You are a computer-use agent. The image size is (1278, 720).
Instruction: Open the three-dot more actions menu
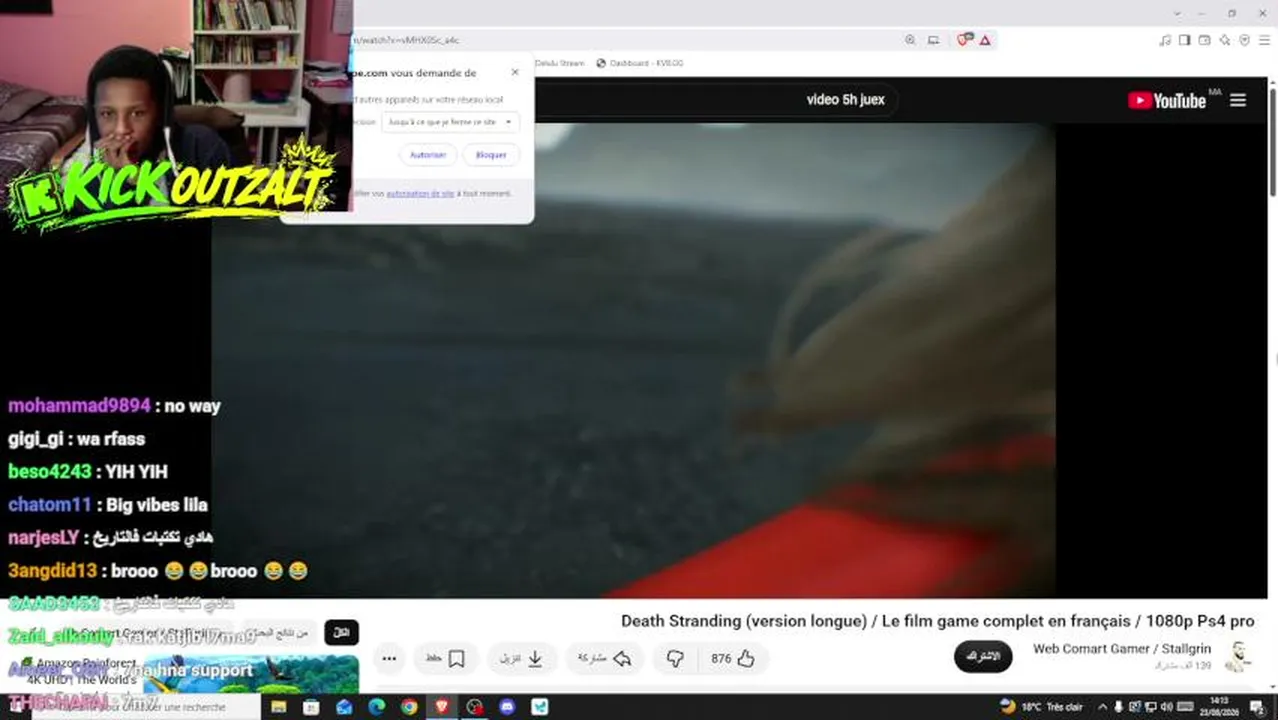[389, 658]
